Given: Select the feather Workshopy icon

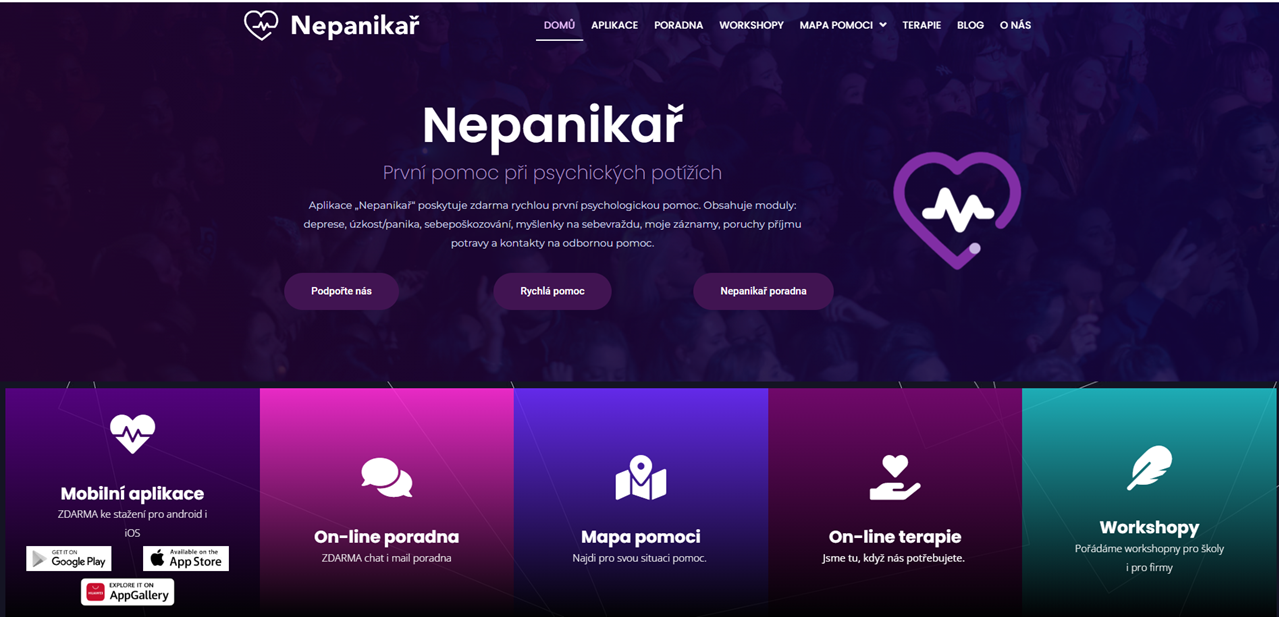Looking at the screenshot, I should pos(1149,467).
